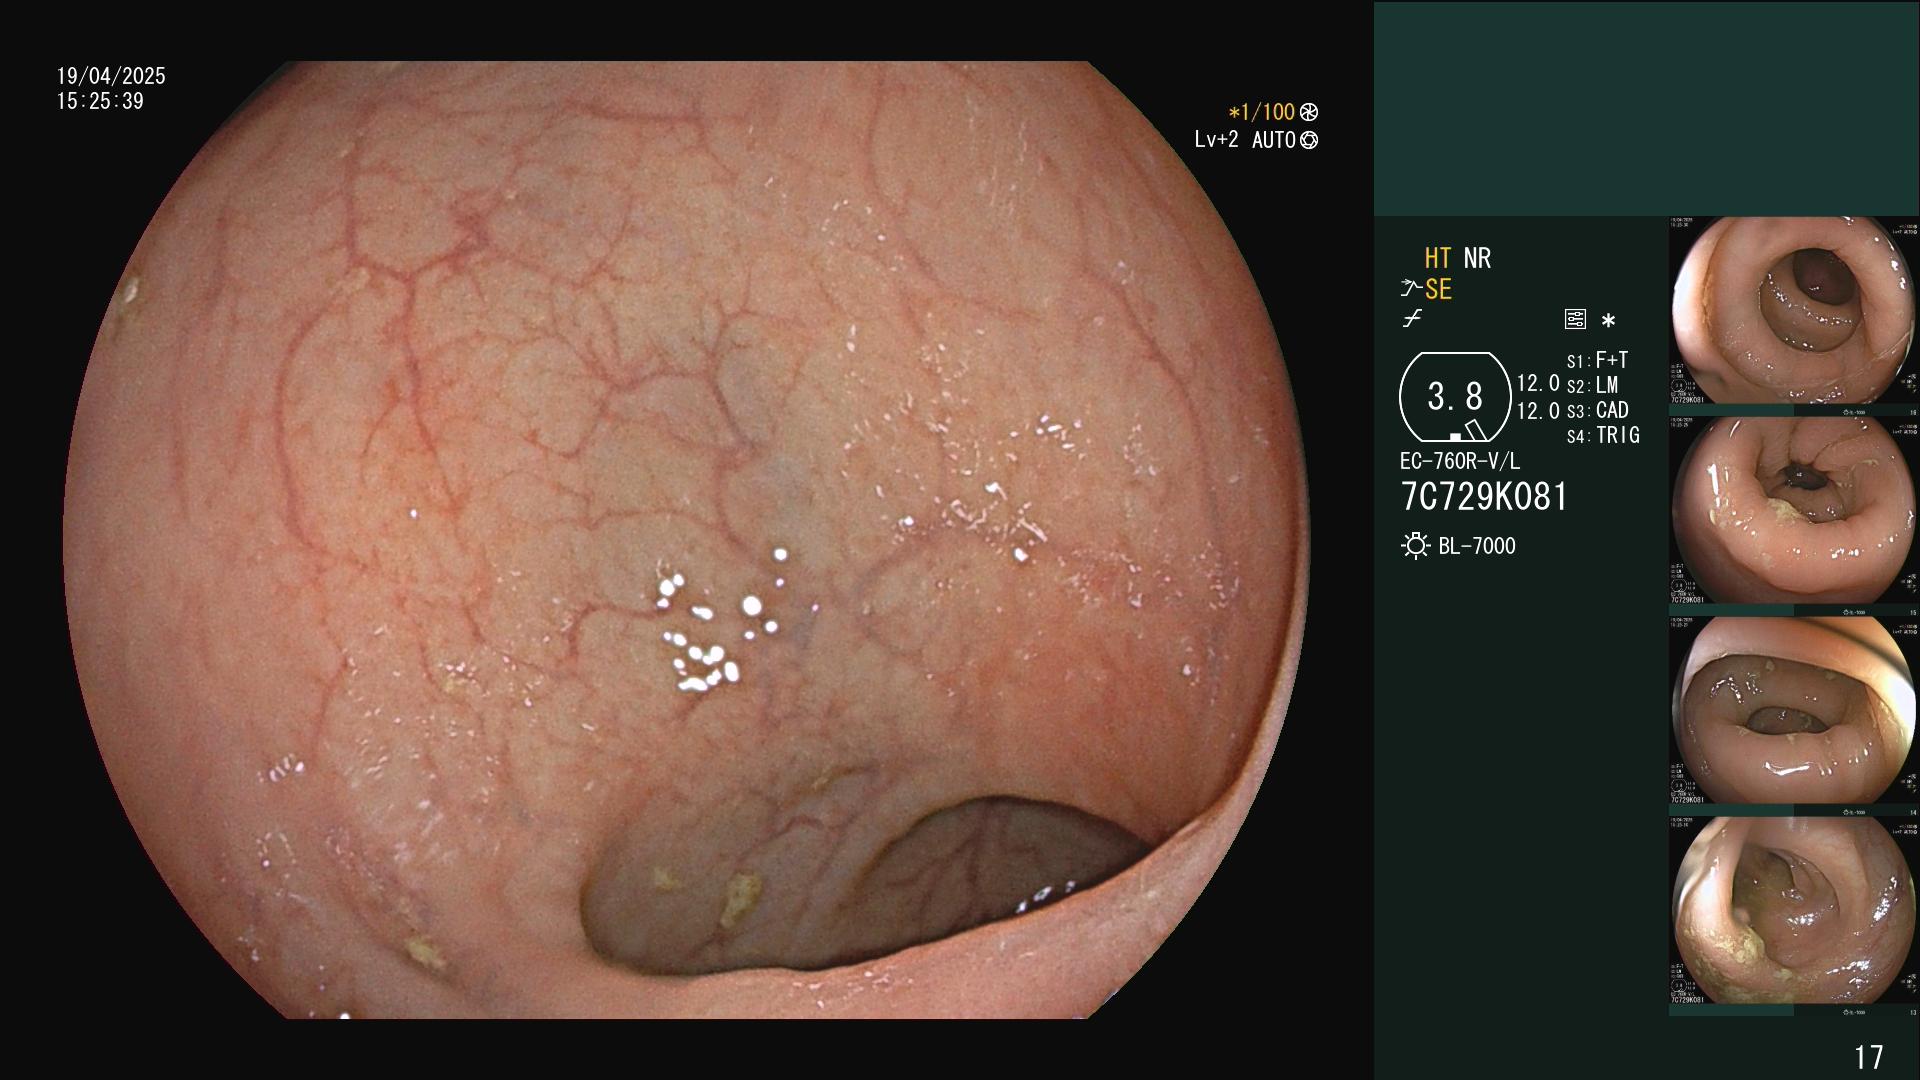Viewport: 1920px width, 1080px height.
Task: Click the S1: F+T switch assignment
Action: click(x=1597, y=360)
